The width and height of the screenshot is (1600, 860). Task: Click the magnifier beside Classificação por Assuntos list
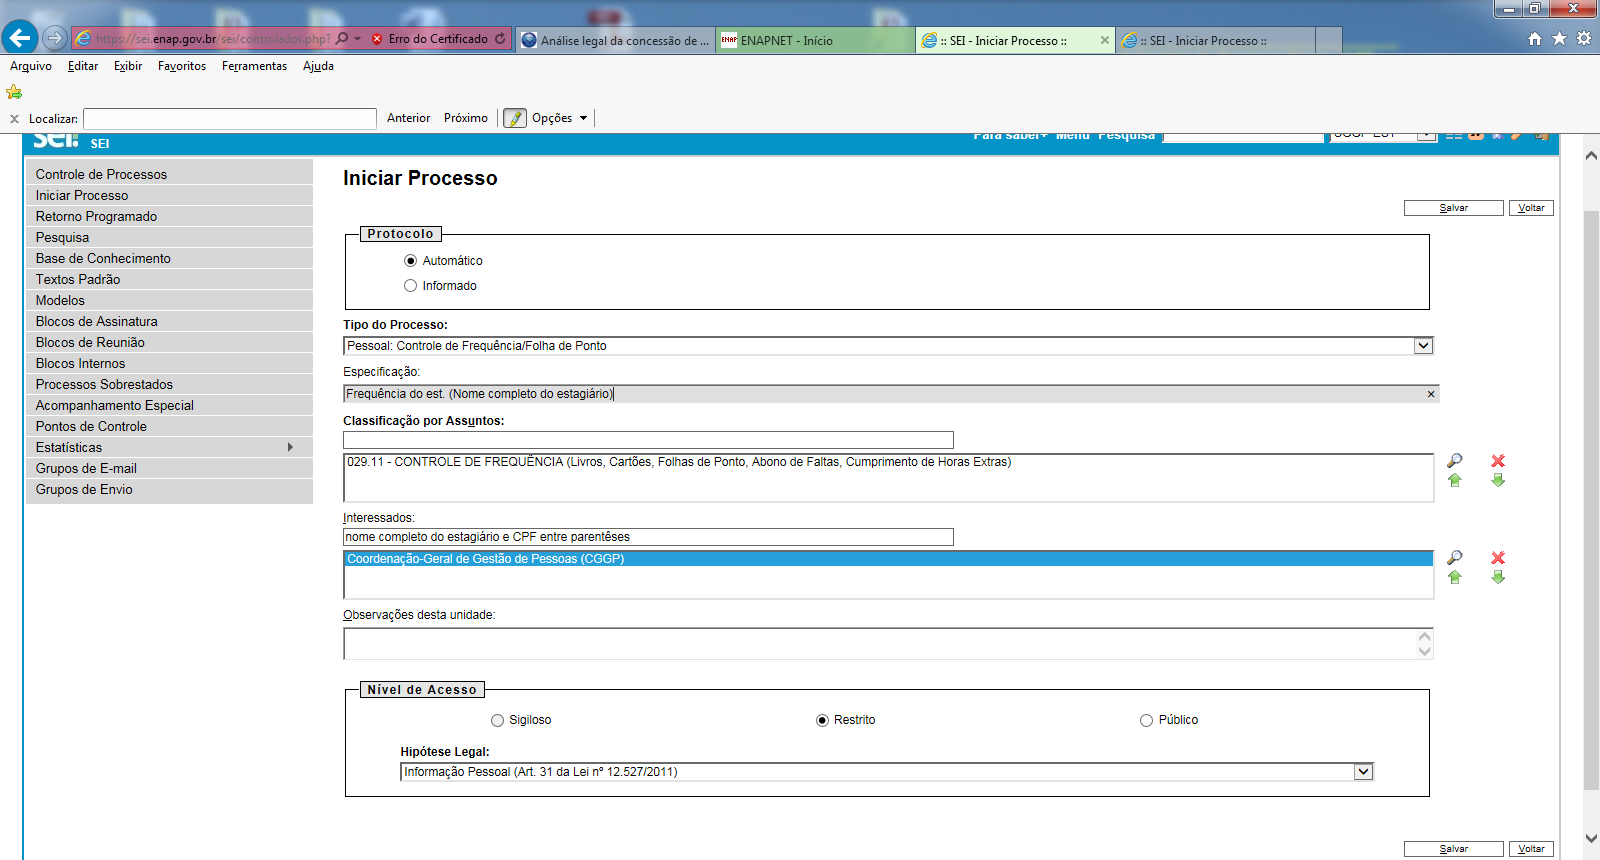click(x=1455, y=461)
